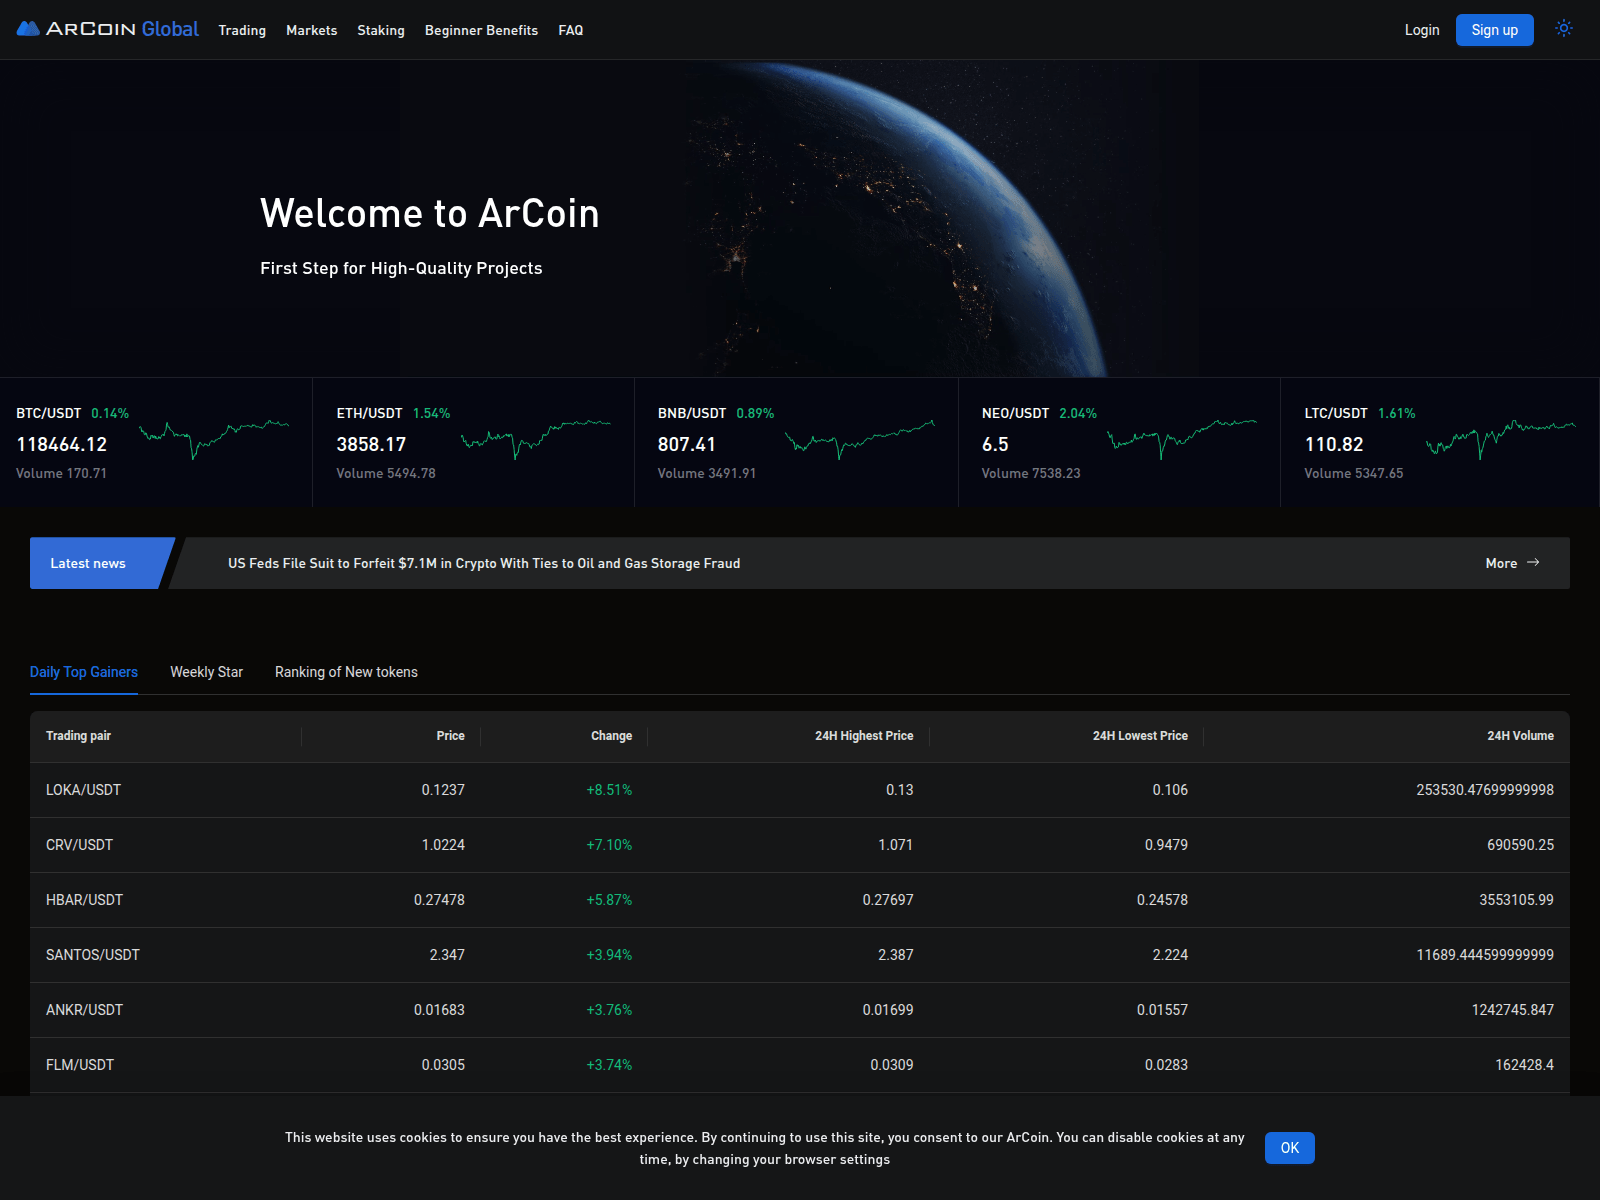Open the FAQ page
Screen dimensions: 1600x1200
[570, 30]
